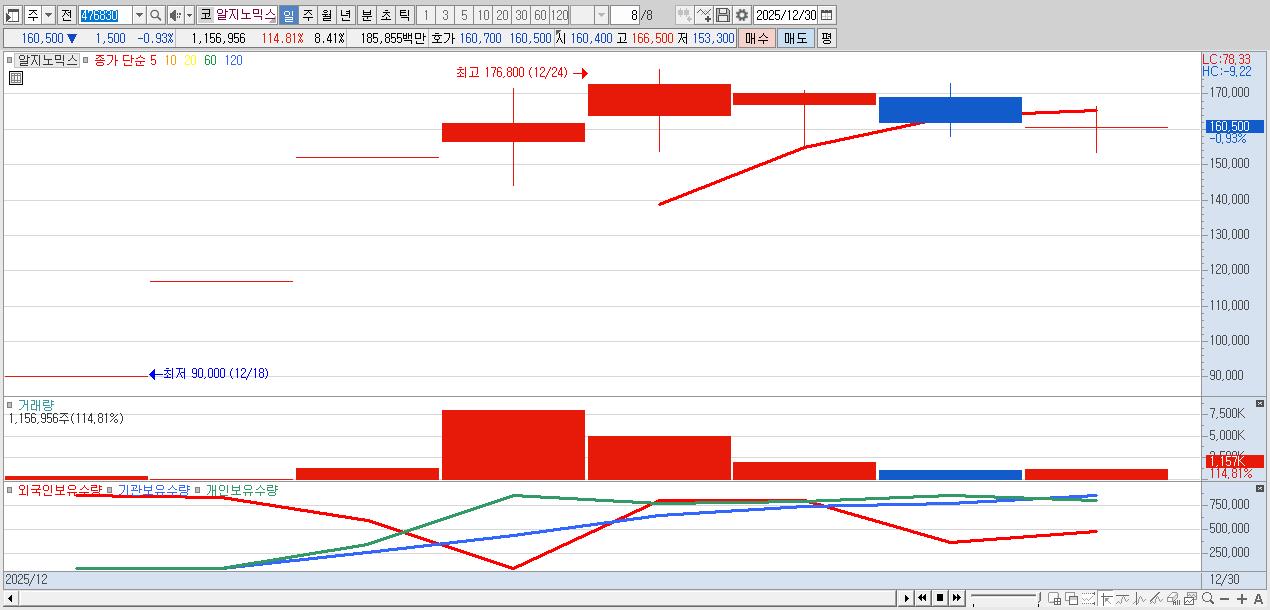
Task: Open chart settings gear icon
Action: coord(741,15)
